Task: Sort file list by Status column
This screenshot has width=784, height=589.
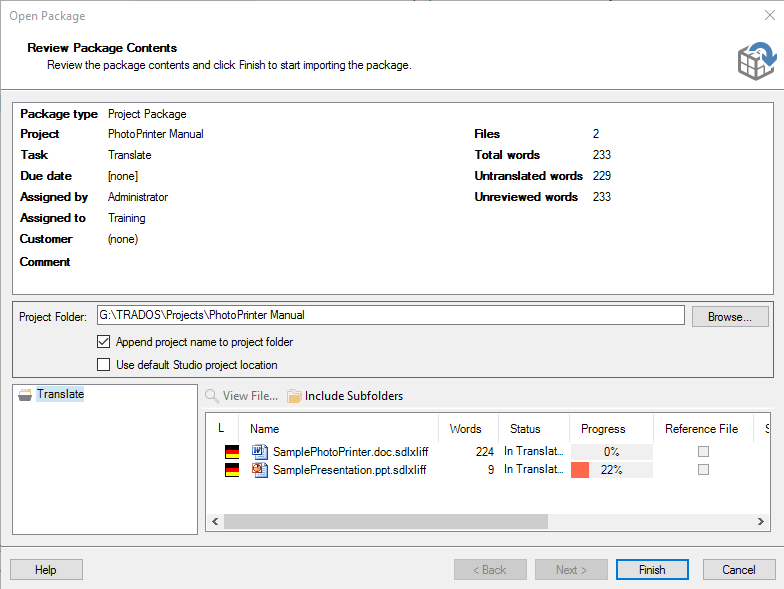Action: [x=534, y=429]
